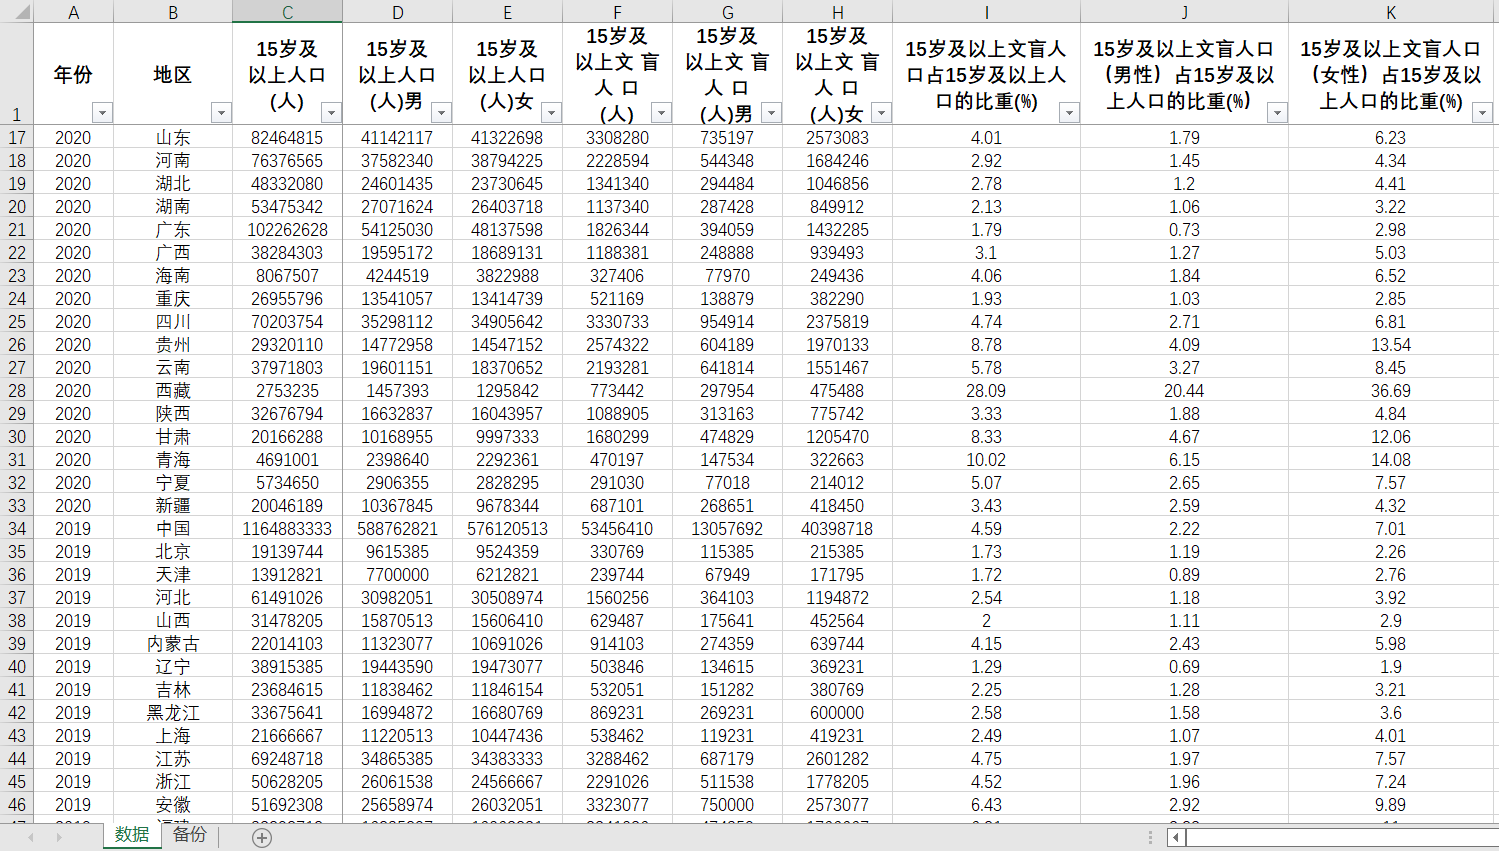Viewport: 1499px width, 851px height.
Task: Click the 中国 region cell in row 34
Action: 173,529
